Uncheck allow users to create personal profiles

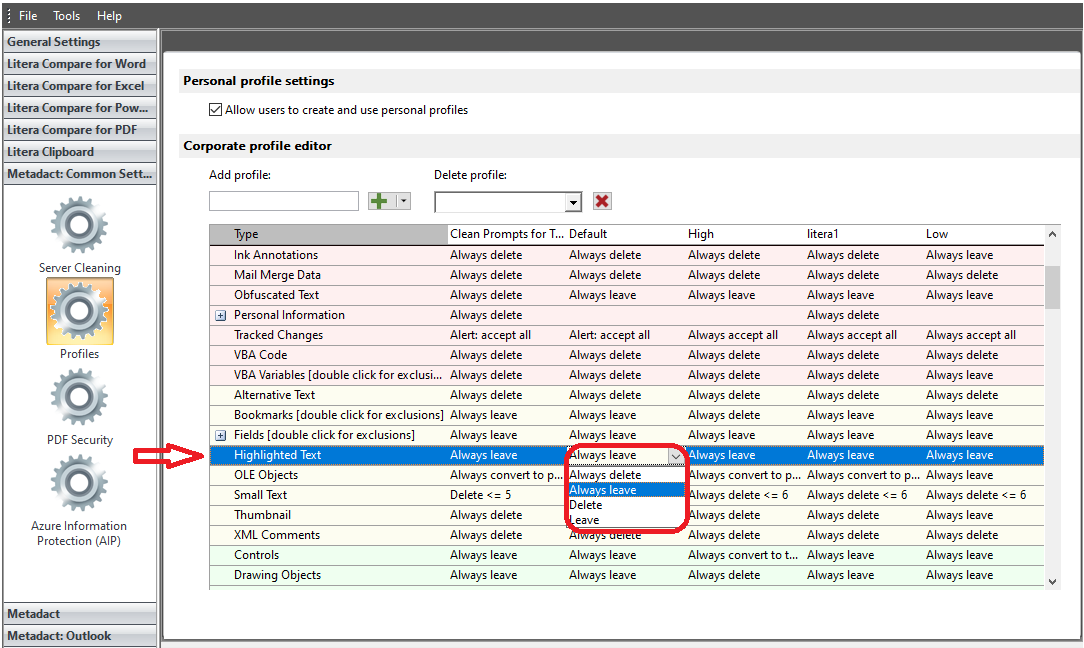coord(216,110)
